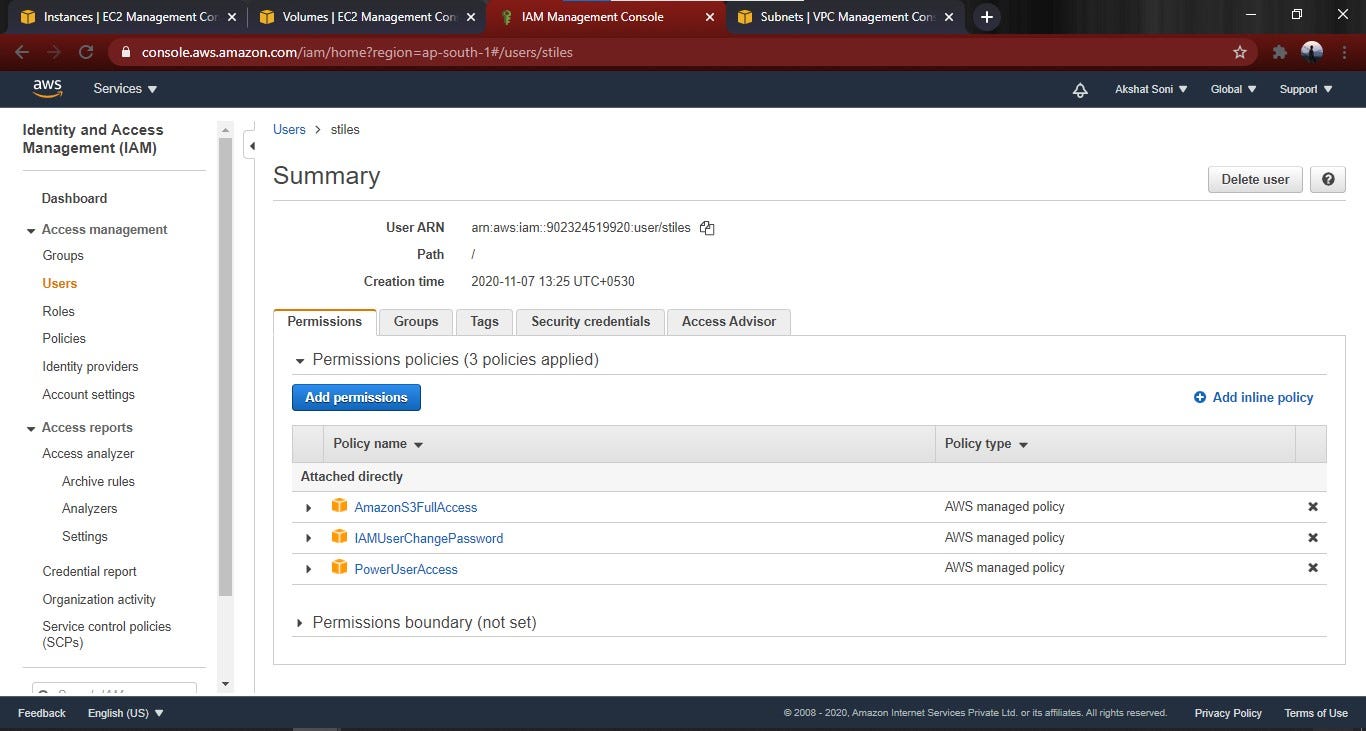The height and width of the screenshot is (731, 1366).
Task: Open the AmazonS3FullAccess policy link
Action: pos(416,508)
